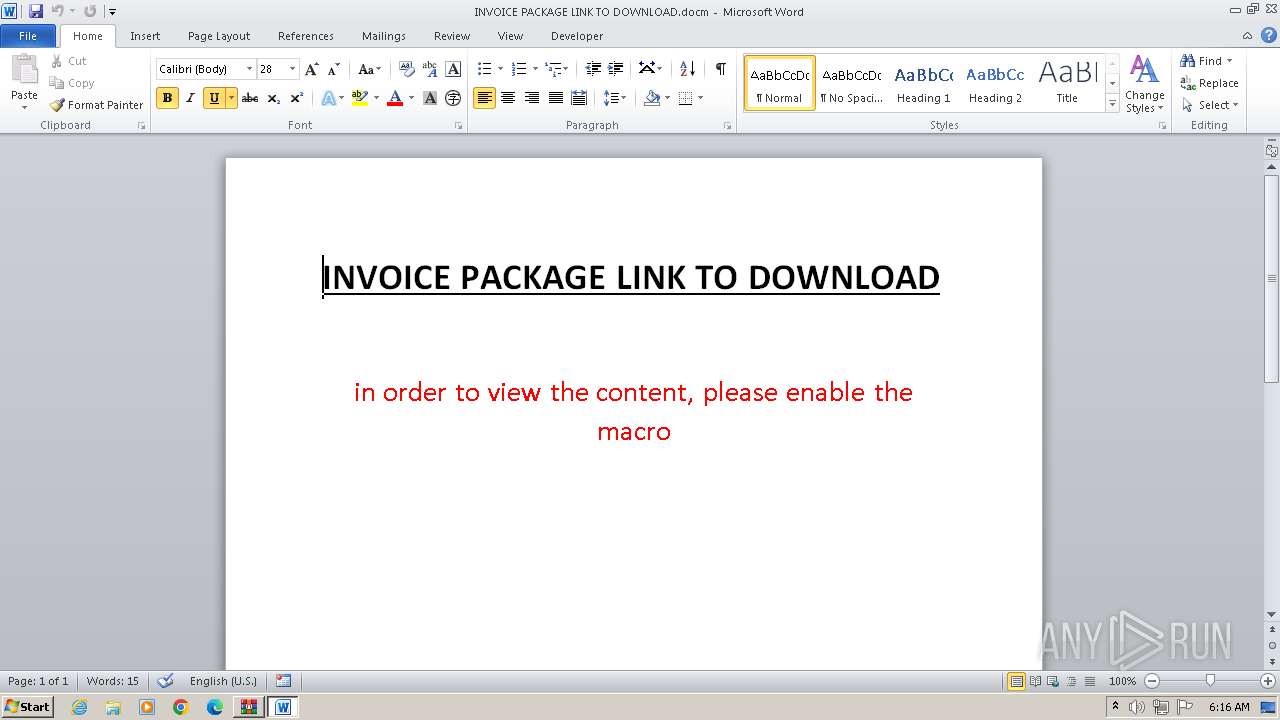
Task: Apply No Spacing style
Action: point(851,83)
